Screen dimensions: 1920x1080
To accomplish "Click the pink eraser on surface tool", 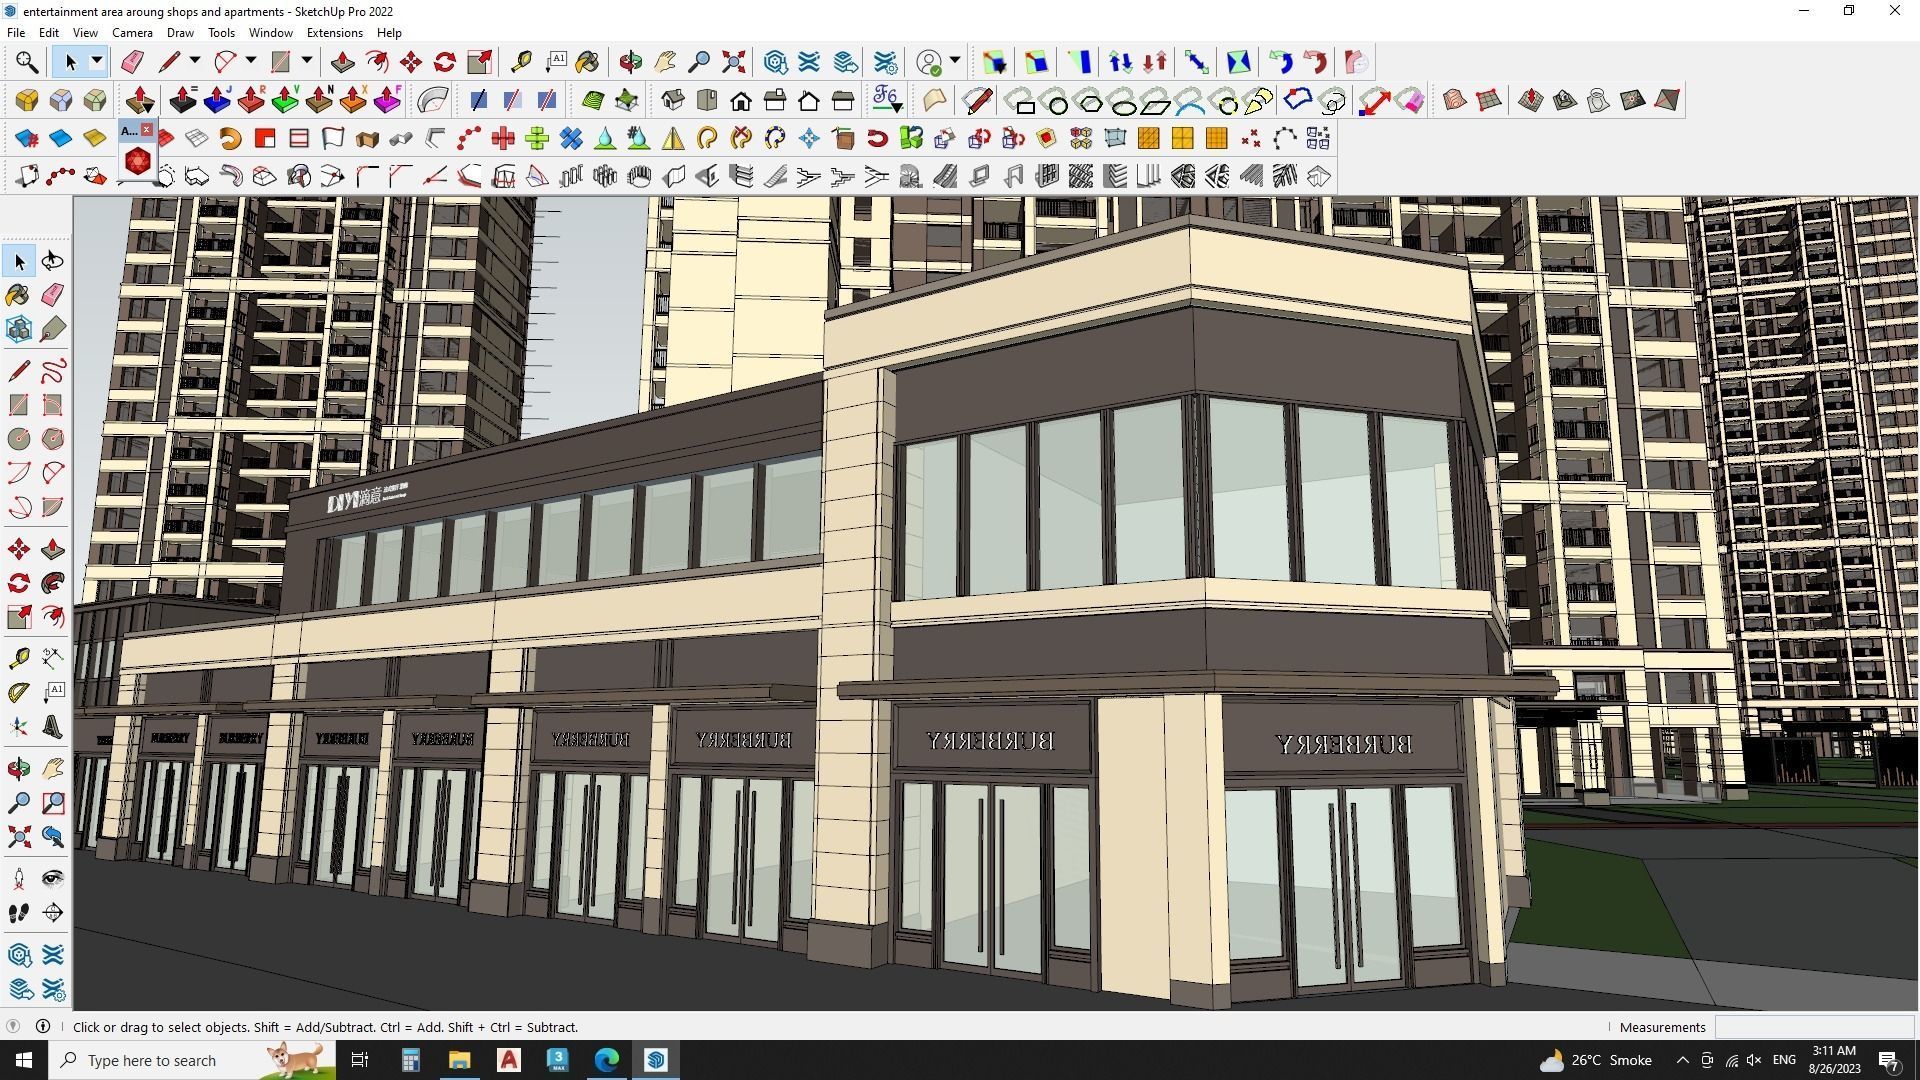I will tap(1409, 101).
